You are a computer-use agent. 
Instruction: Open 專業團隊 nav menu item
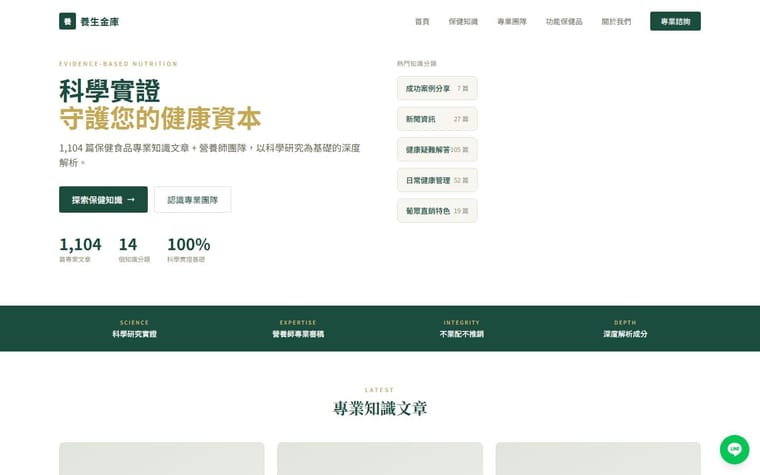click(512, 21)
